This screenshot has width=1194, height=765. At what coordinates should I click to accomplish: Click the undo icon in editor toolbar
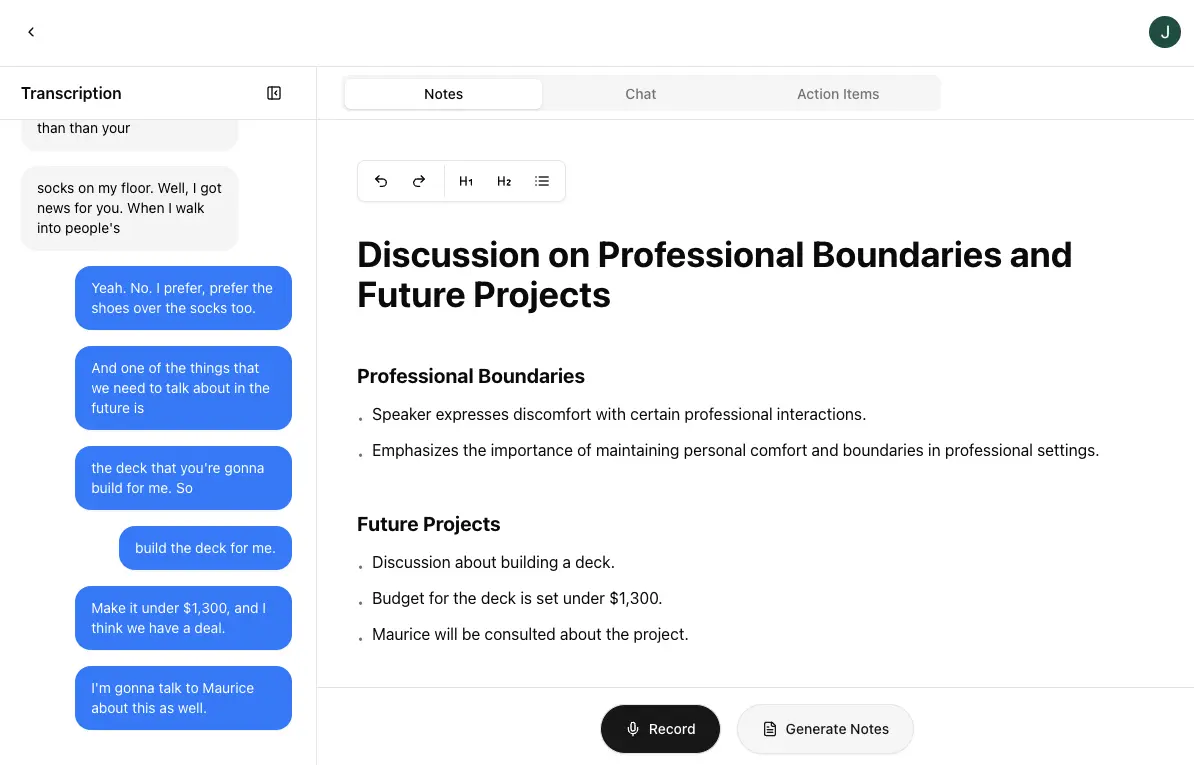381,181
